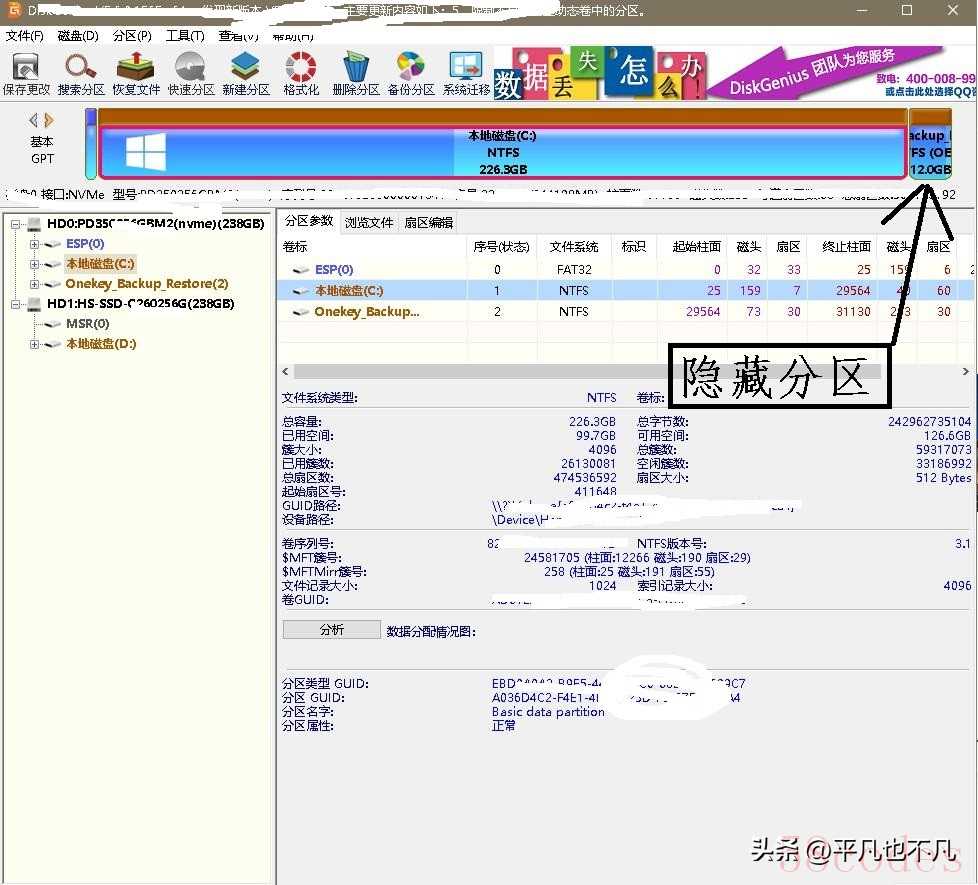Select the small ESP block in disk map
The image size is (978, 885).
pos(91,144)
